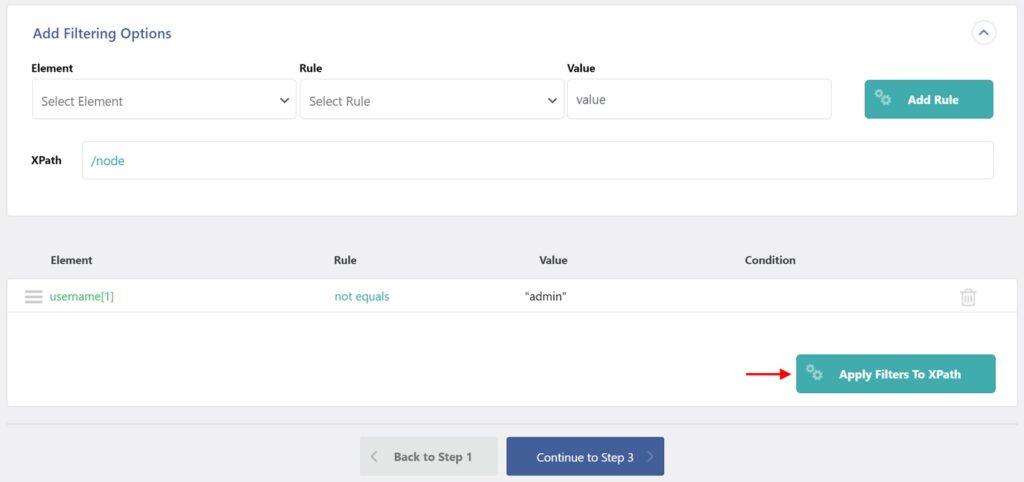Delete the username[1] filter rule
This screenshot has height=482, width=1024.
968,297
